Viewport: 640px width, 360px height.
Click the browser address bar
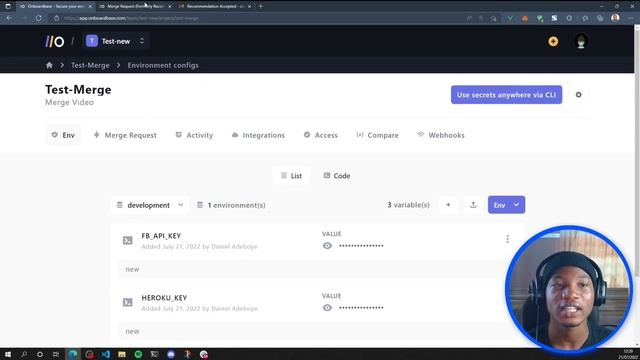coord(261,18)
